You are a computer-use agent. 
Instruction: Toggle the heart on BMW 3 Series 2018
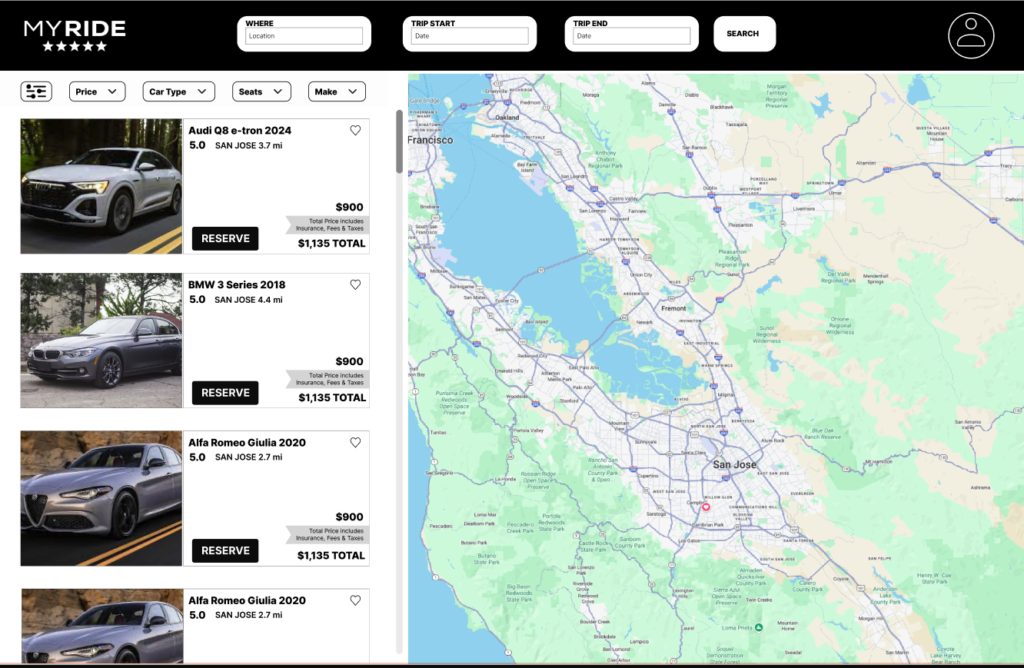coord(355,285)
